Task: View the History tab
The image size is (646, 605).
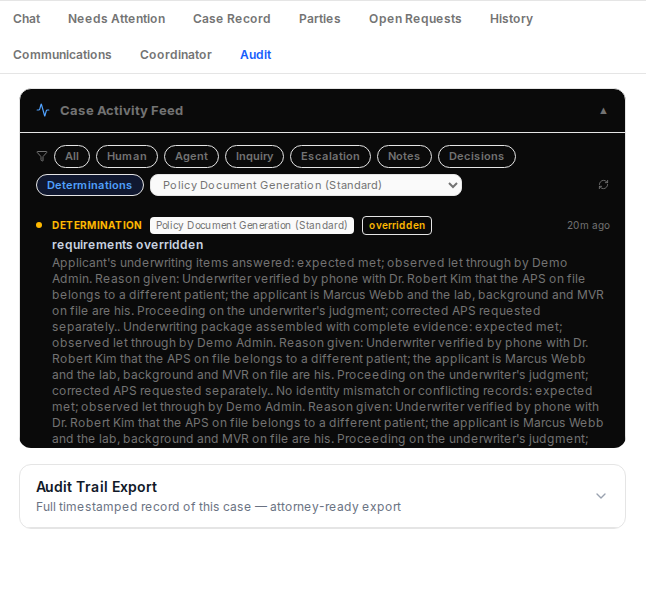Action: (x=511, y=19)
